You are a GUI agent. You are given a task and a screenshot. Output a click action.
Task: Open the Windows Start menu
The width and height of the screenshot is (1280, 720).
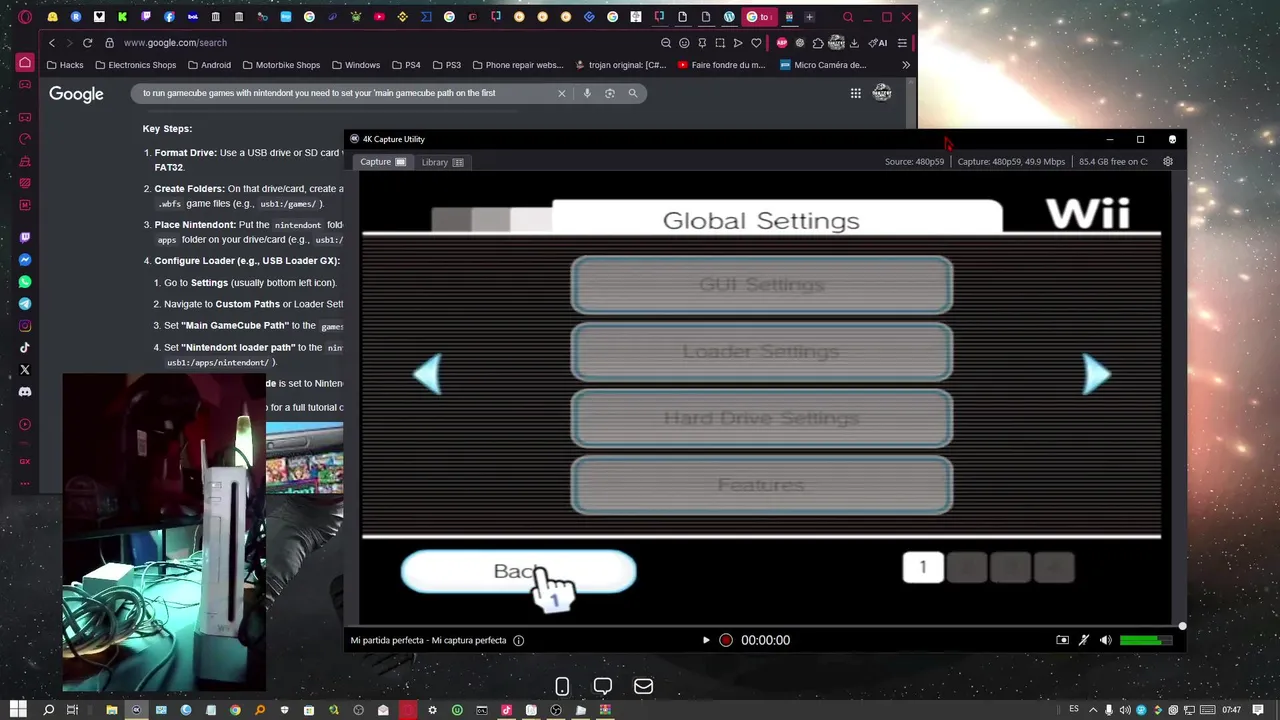pos(18,710)
